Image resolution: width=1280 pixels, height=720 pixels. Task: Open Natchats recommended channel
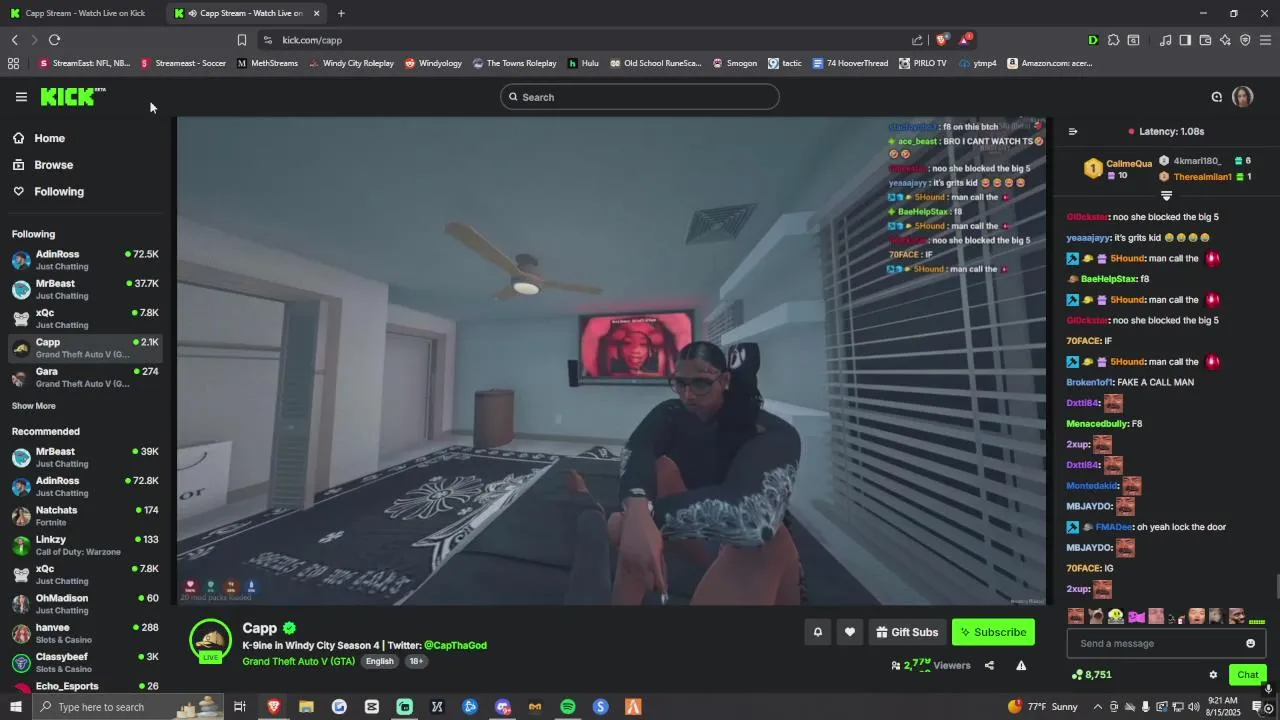coord(85,516)
